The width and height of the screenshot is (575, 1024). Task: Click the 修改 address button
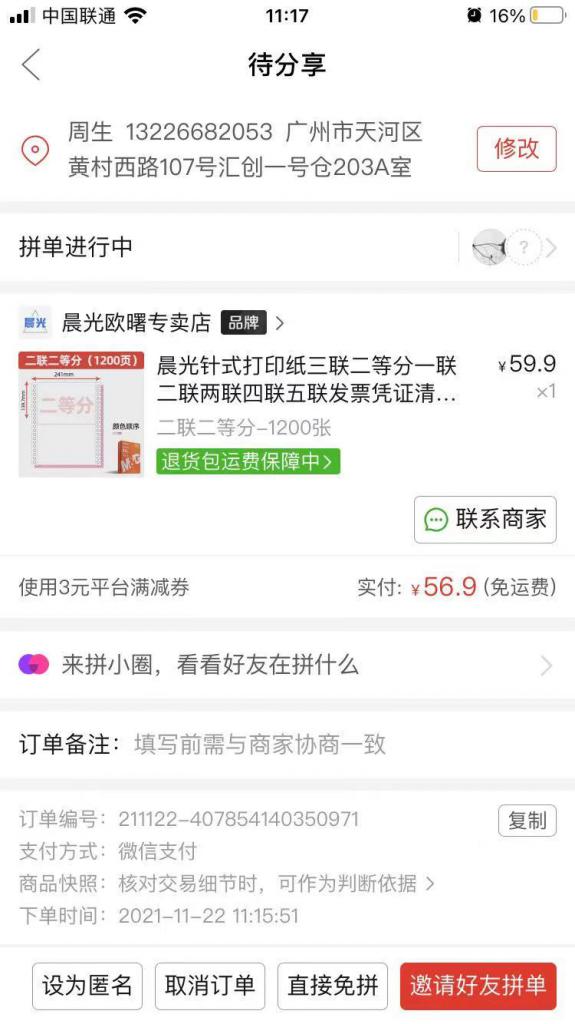pos(517,149)
